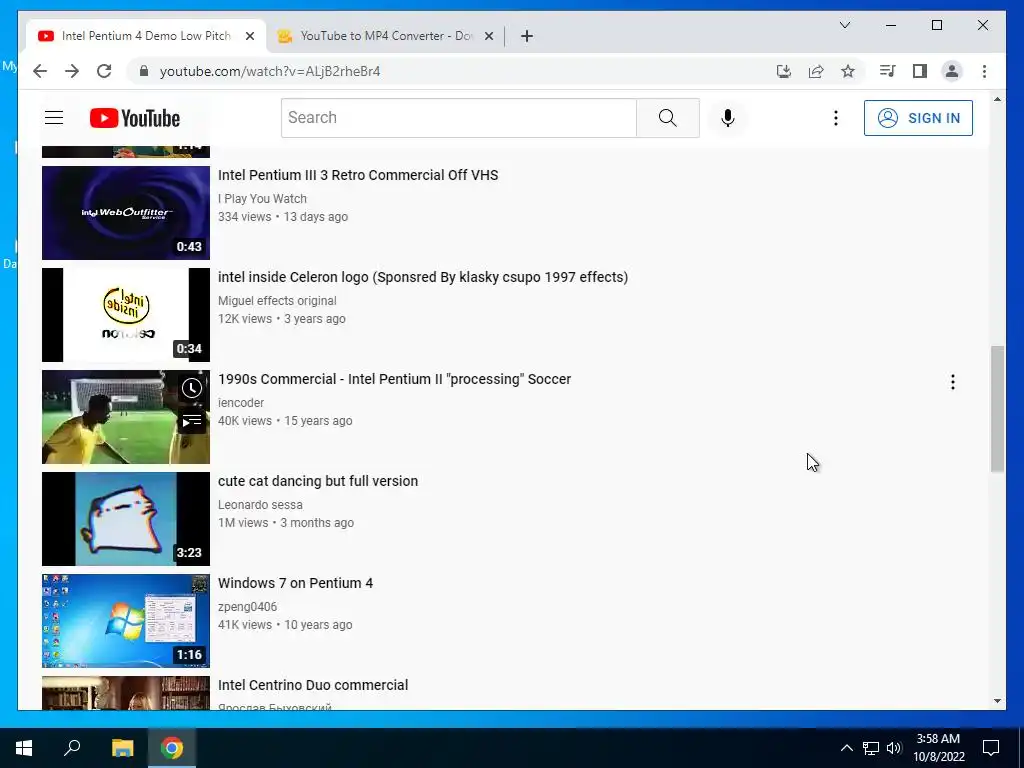Start voice search with microphone

(x=728, y=118)
